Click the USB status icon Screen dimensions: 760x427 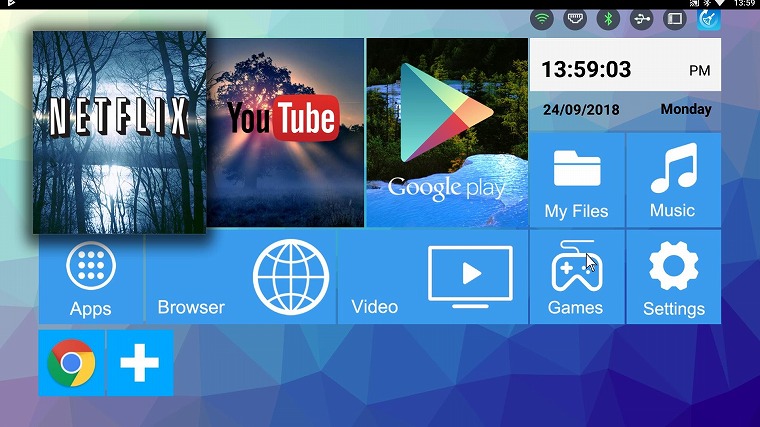tap(642, 19)
